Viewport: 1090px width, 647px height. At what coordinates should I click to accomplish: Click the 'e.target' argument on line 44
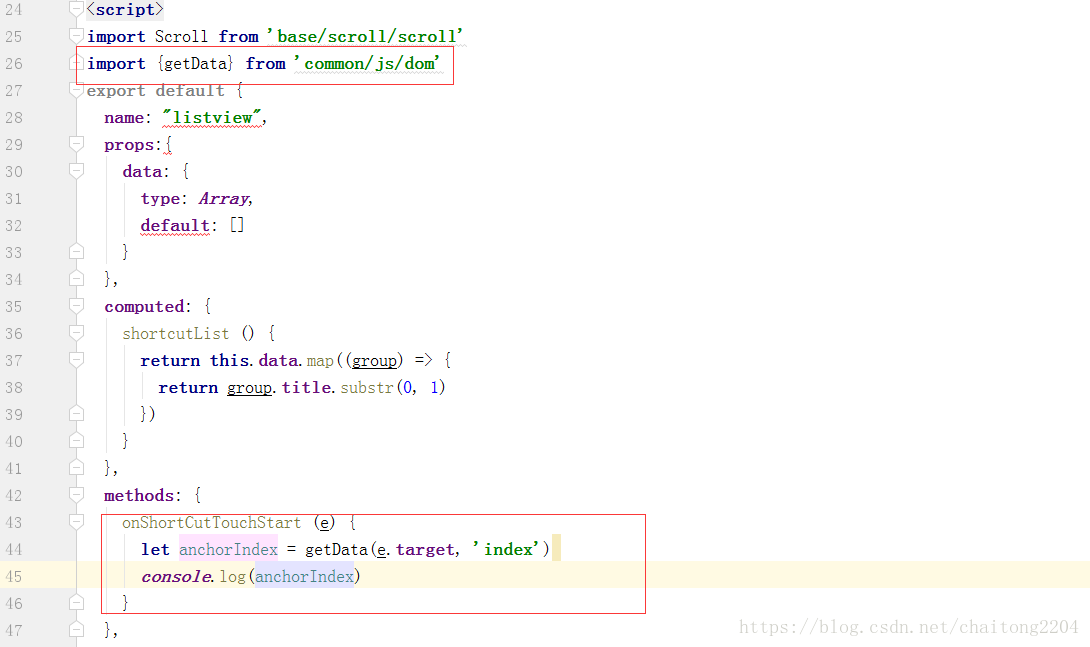[x=415, y=550]
